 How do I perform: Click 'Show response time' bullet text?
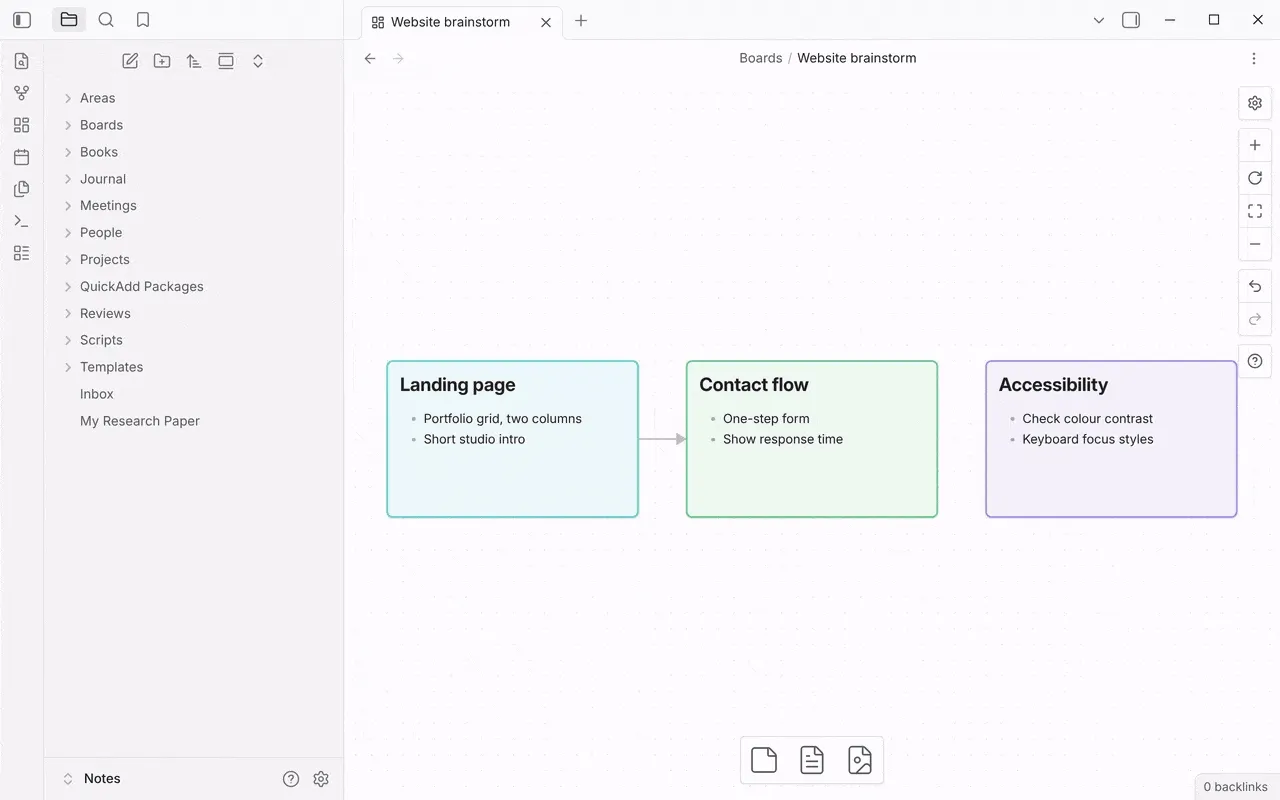coord(783,439)
